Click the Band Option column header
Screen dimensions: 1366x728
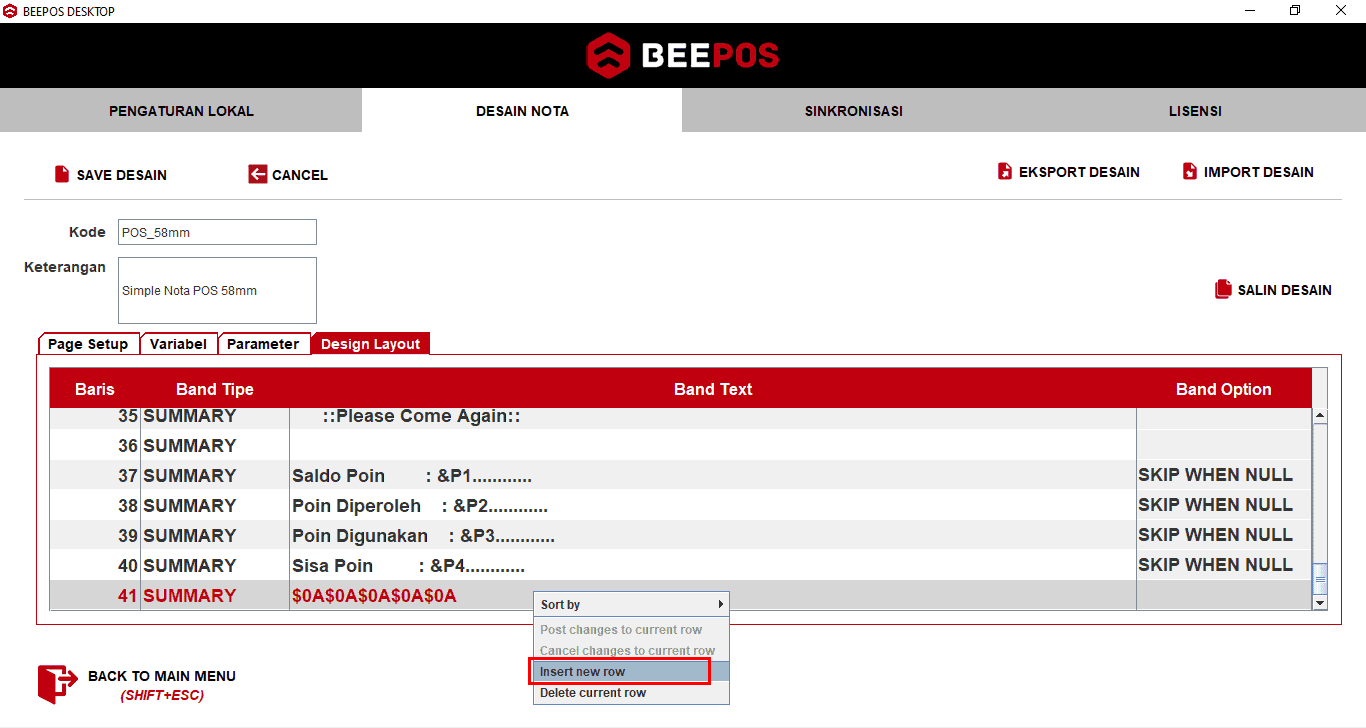(1224, 389)
